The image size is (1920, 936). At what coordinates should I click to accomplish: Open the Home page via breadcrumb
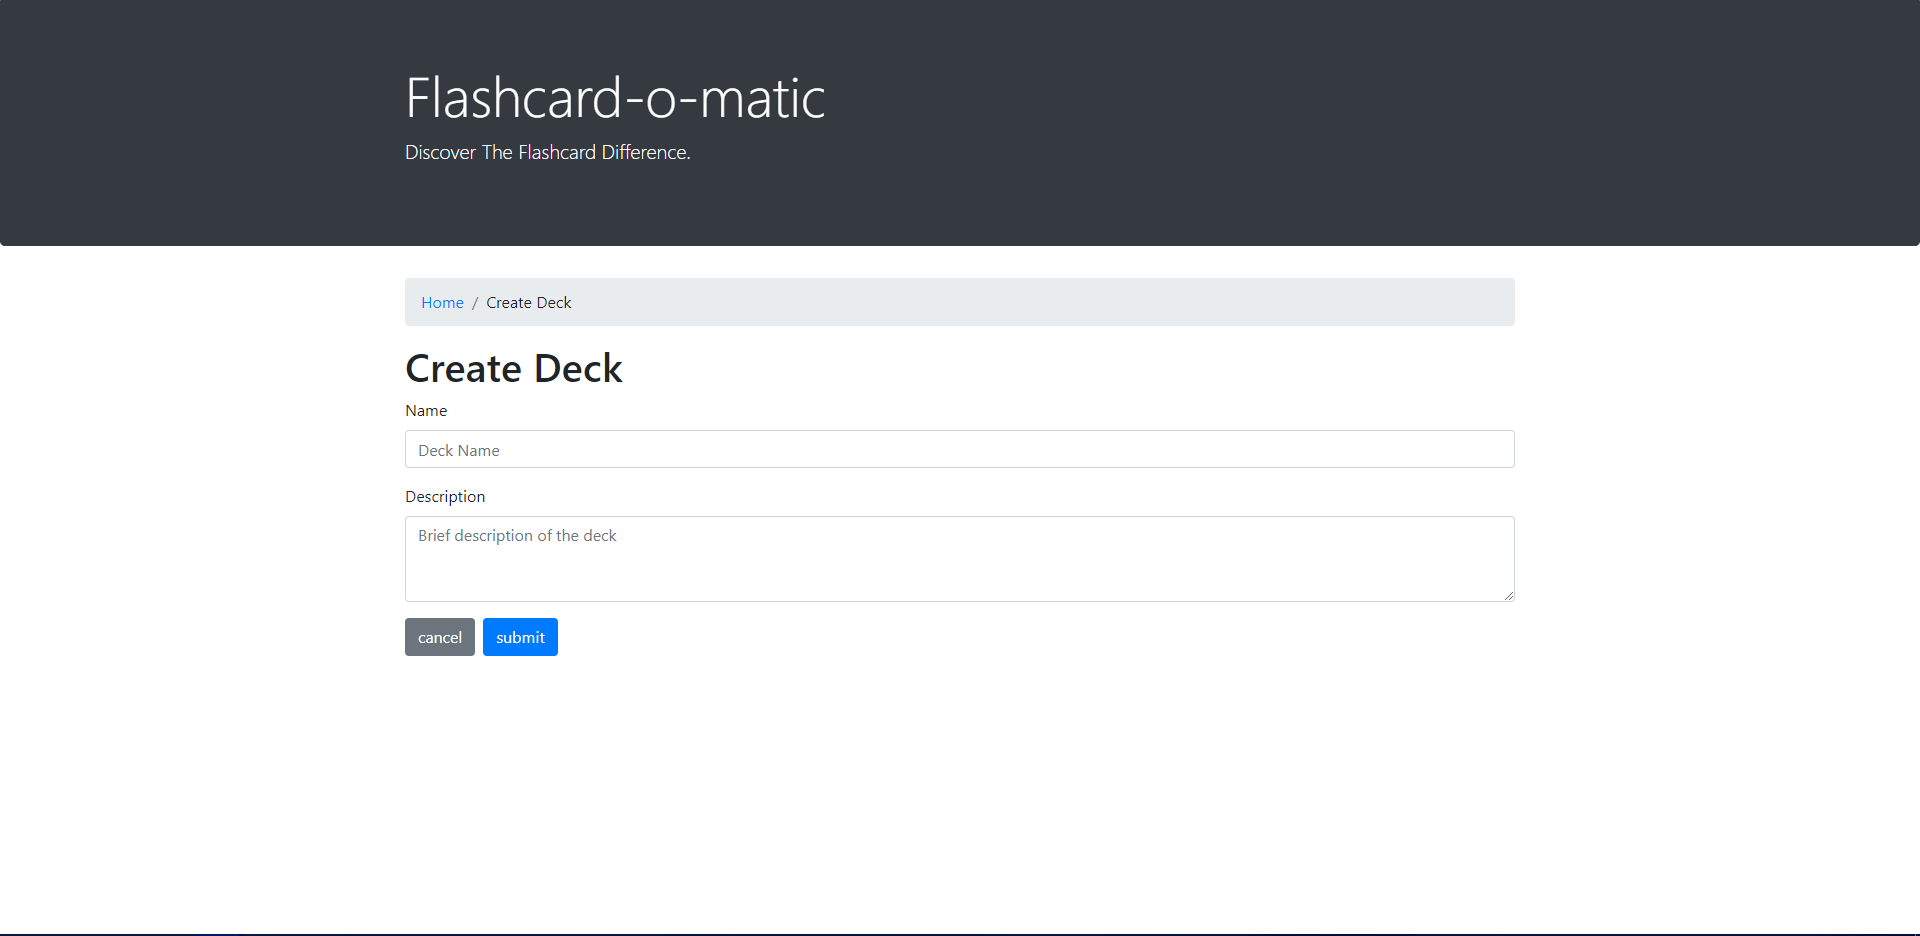point(442,302)
